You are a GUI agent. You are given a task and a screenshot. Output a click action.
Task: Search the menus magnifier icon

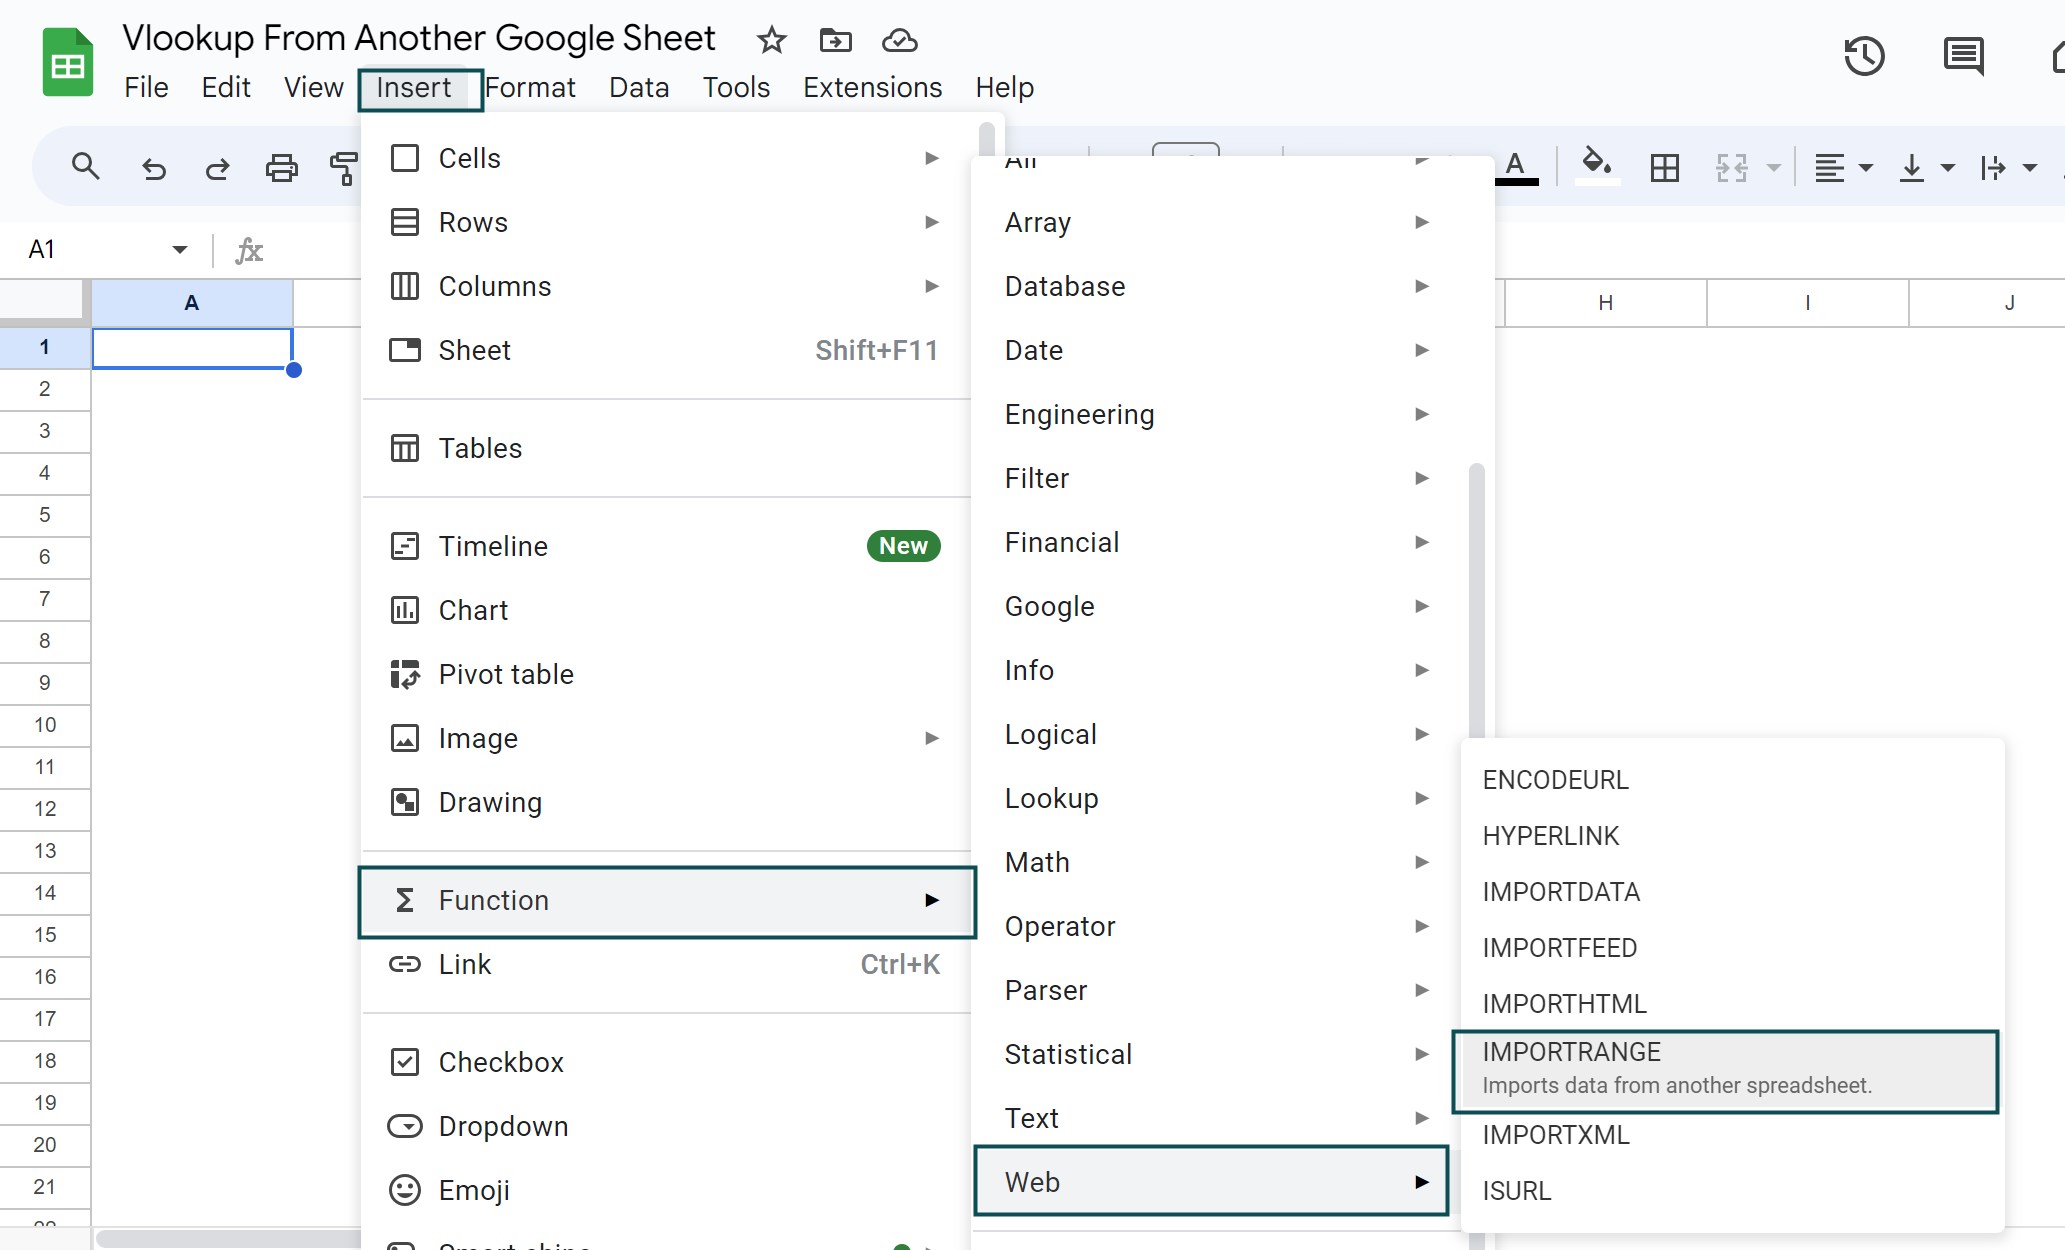point(86,167)
